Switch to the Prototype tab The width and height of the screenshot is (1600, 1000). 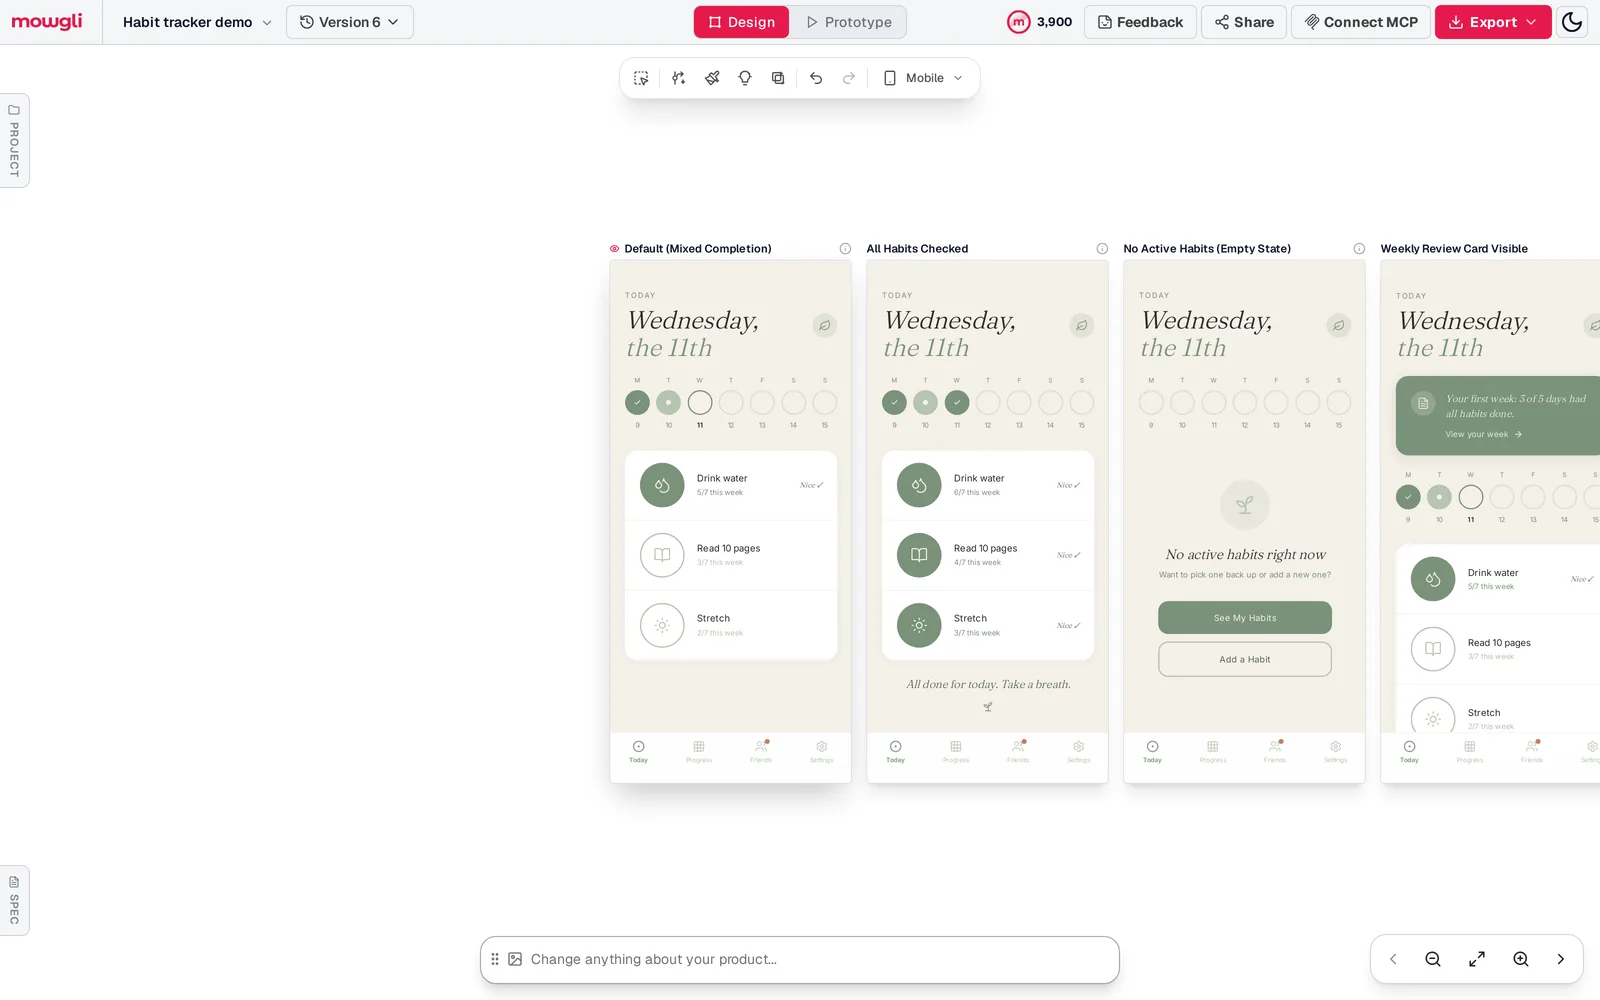click(x=849, y=22)
